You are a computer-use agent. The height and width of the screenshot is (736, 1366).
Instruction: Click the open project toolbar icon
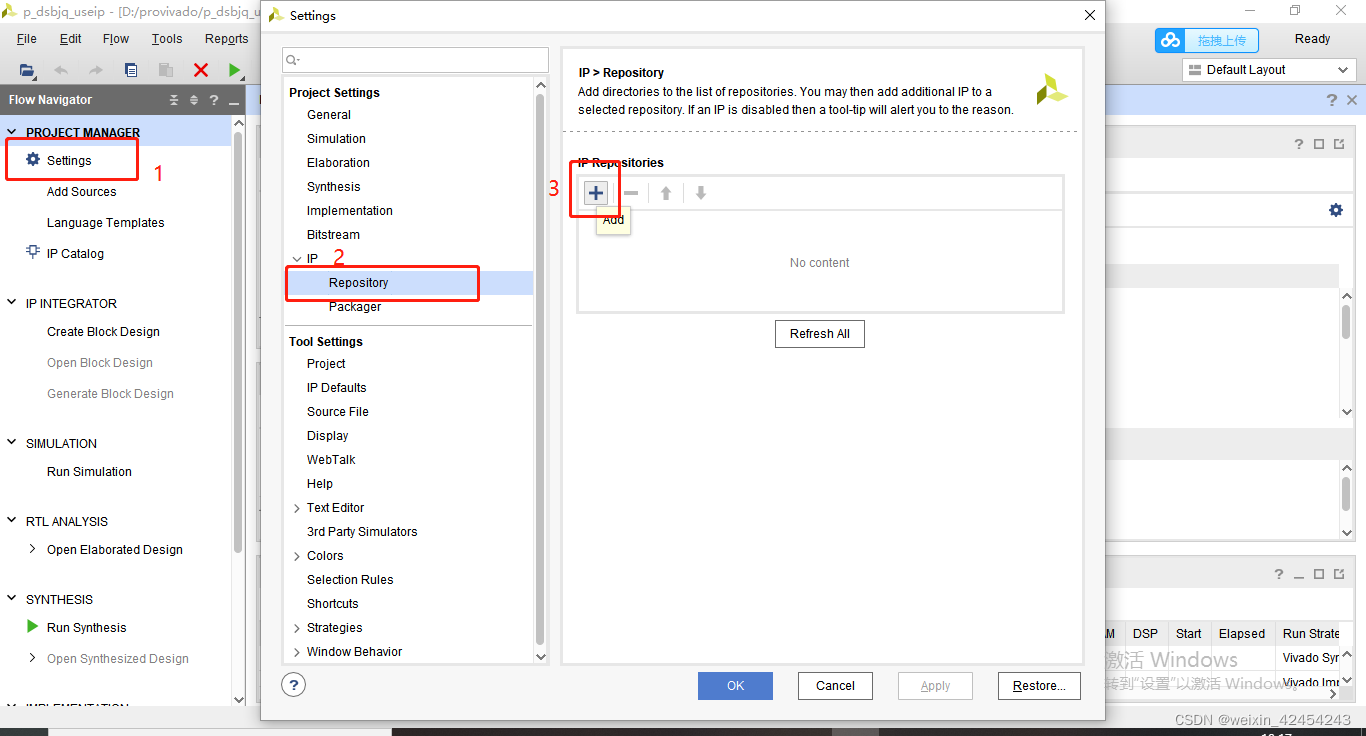[27, 70]
